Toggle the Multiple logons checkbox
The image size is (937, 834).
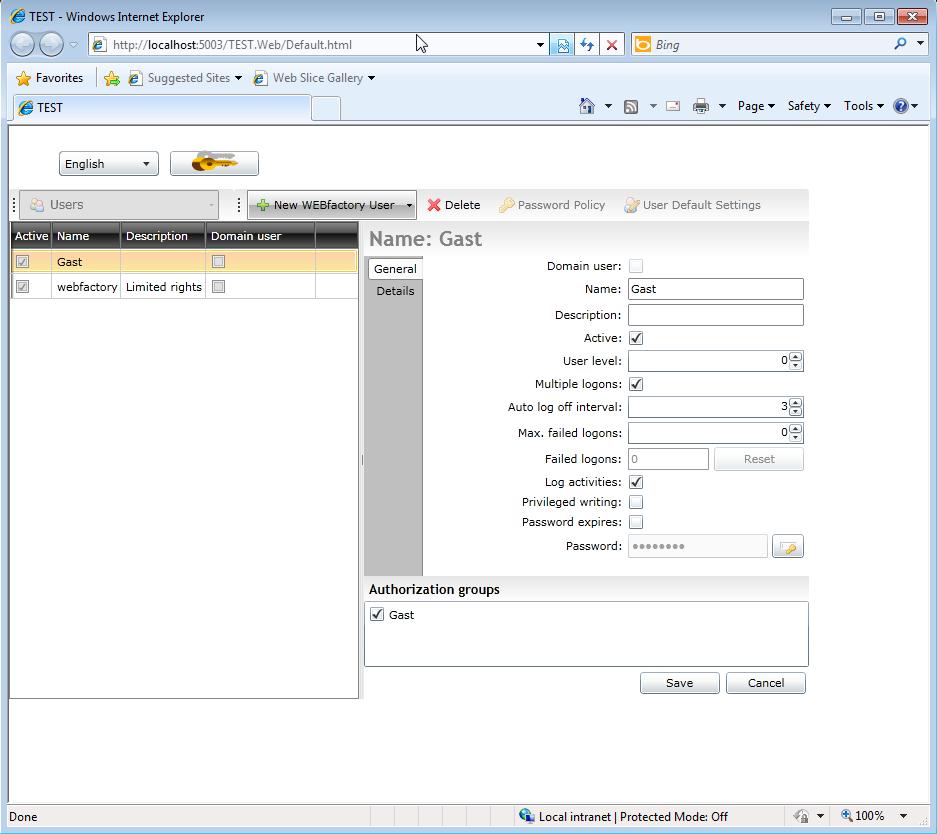point(636,384)
